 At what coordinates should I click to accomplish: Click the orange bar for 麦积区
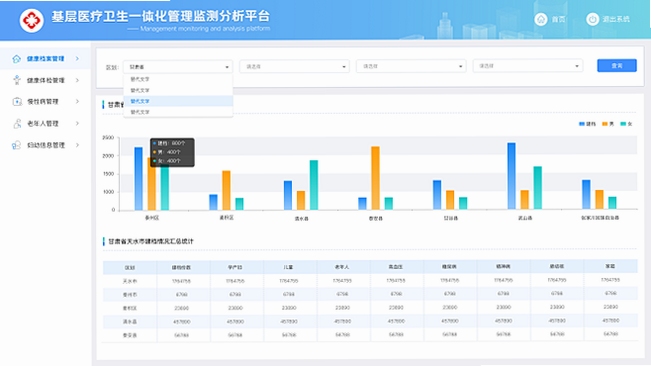pyautogui.click(x=226, y=190)
